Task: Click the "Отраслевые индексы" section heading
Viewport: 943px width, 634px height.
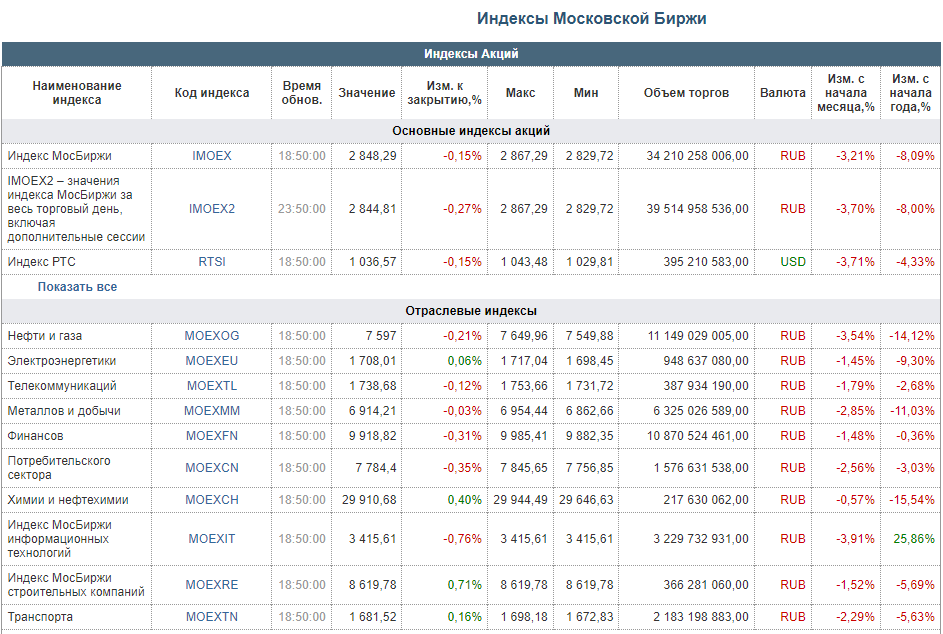Action: (x=471, y=311)
